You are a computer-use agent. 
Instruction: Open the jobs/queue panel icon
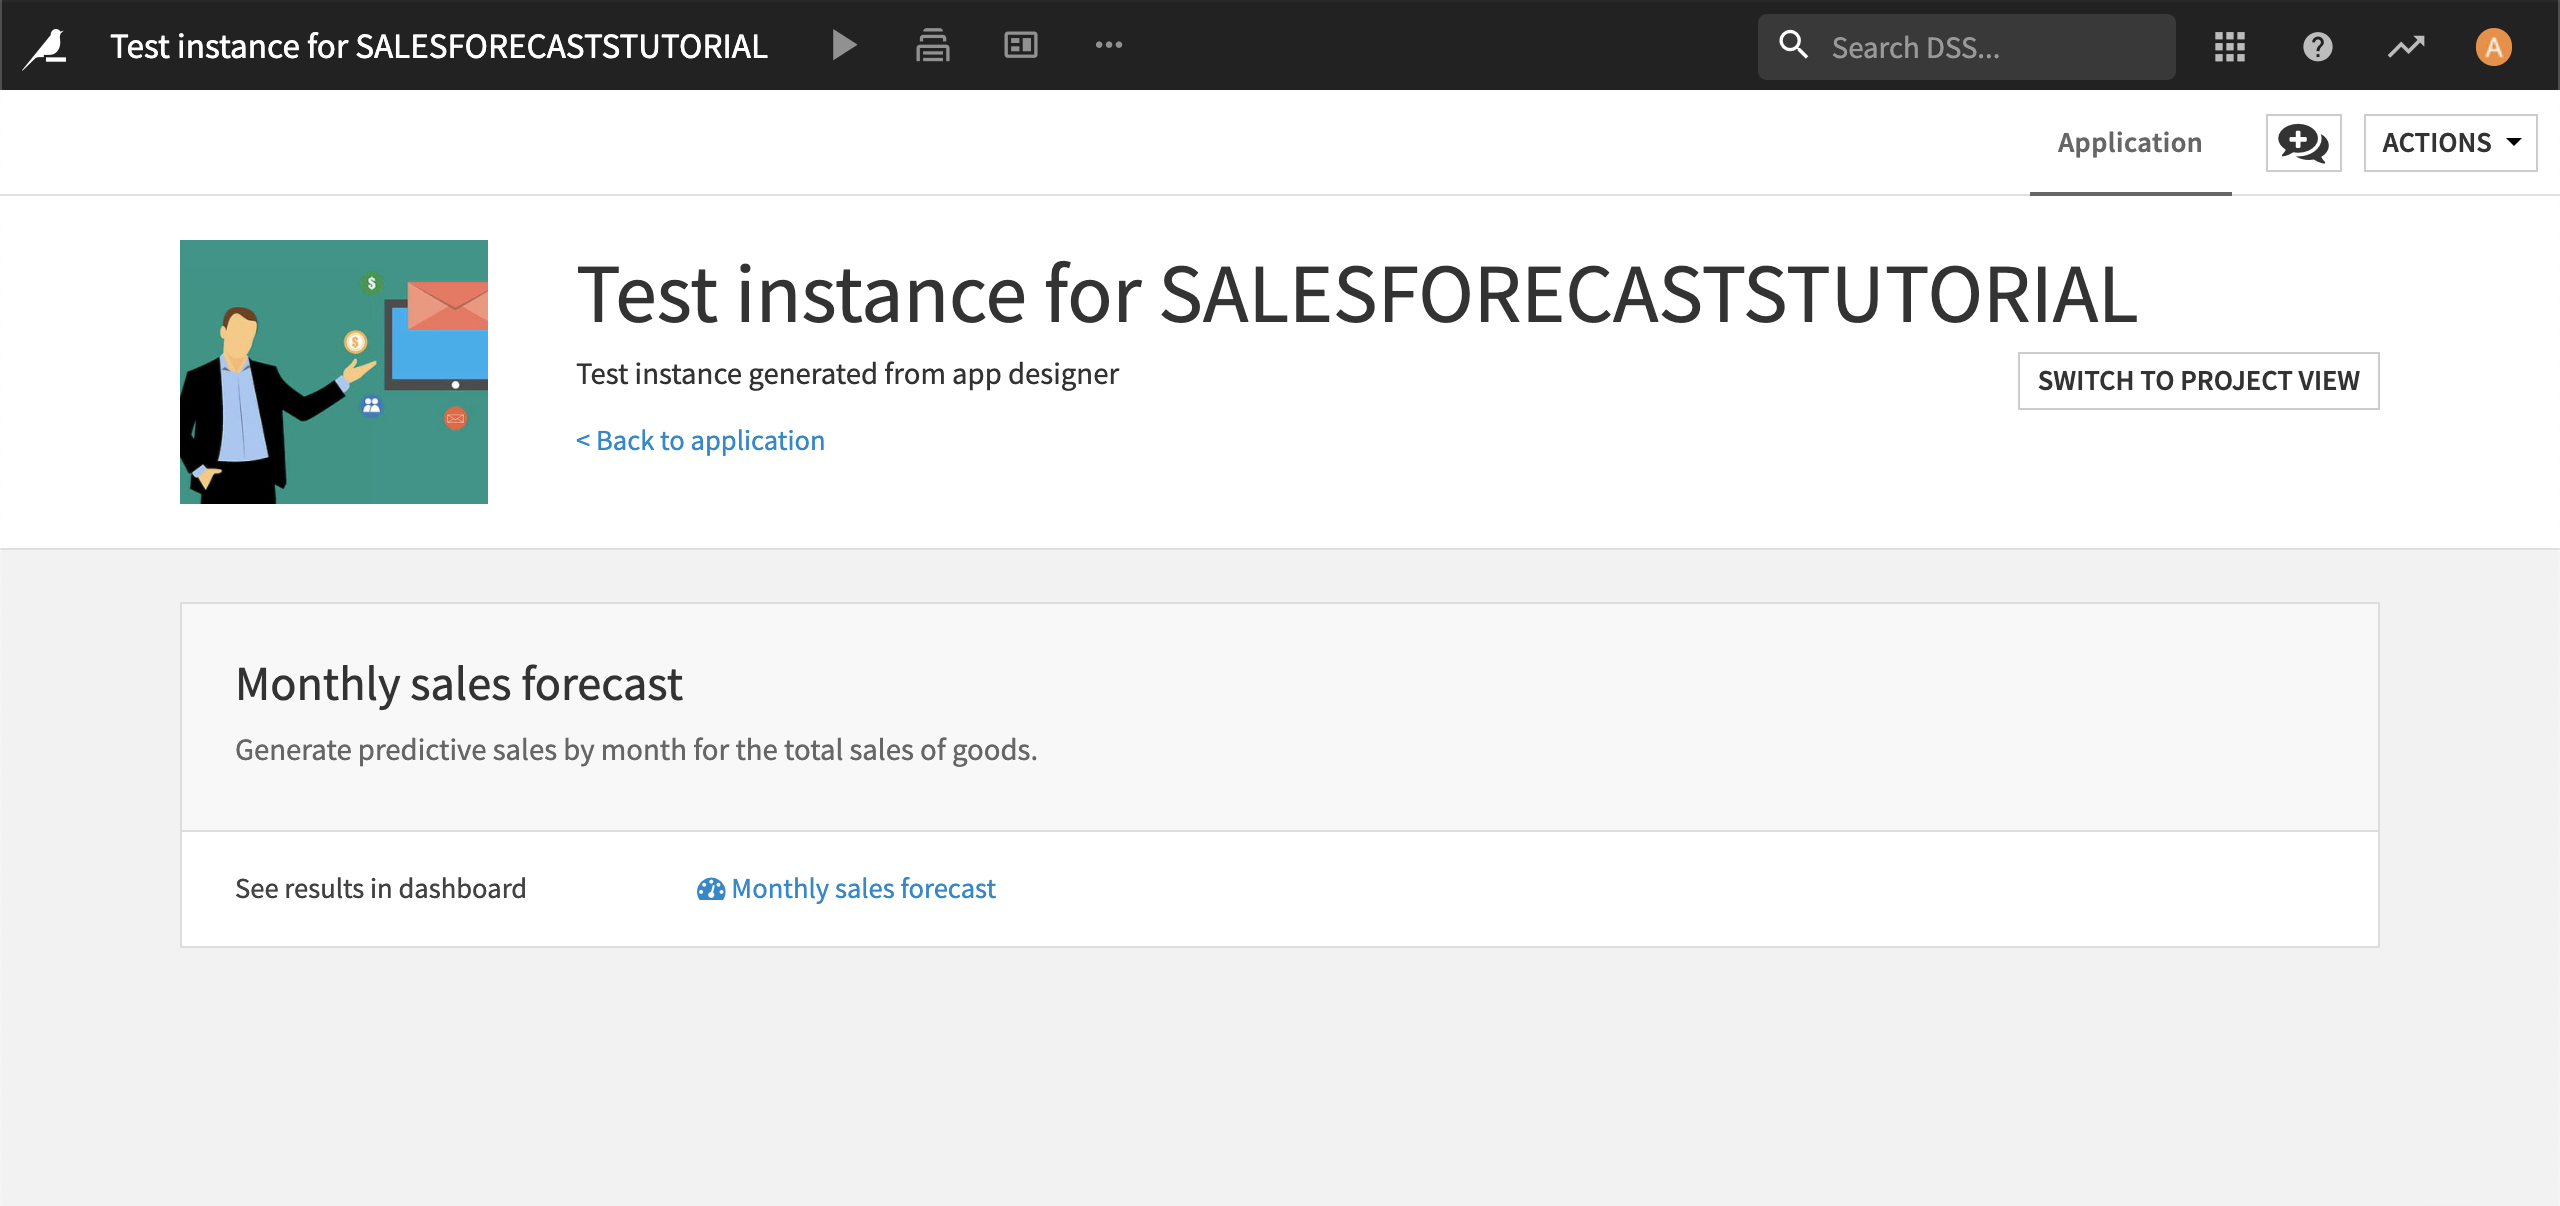click(x=931, y=44)
